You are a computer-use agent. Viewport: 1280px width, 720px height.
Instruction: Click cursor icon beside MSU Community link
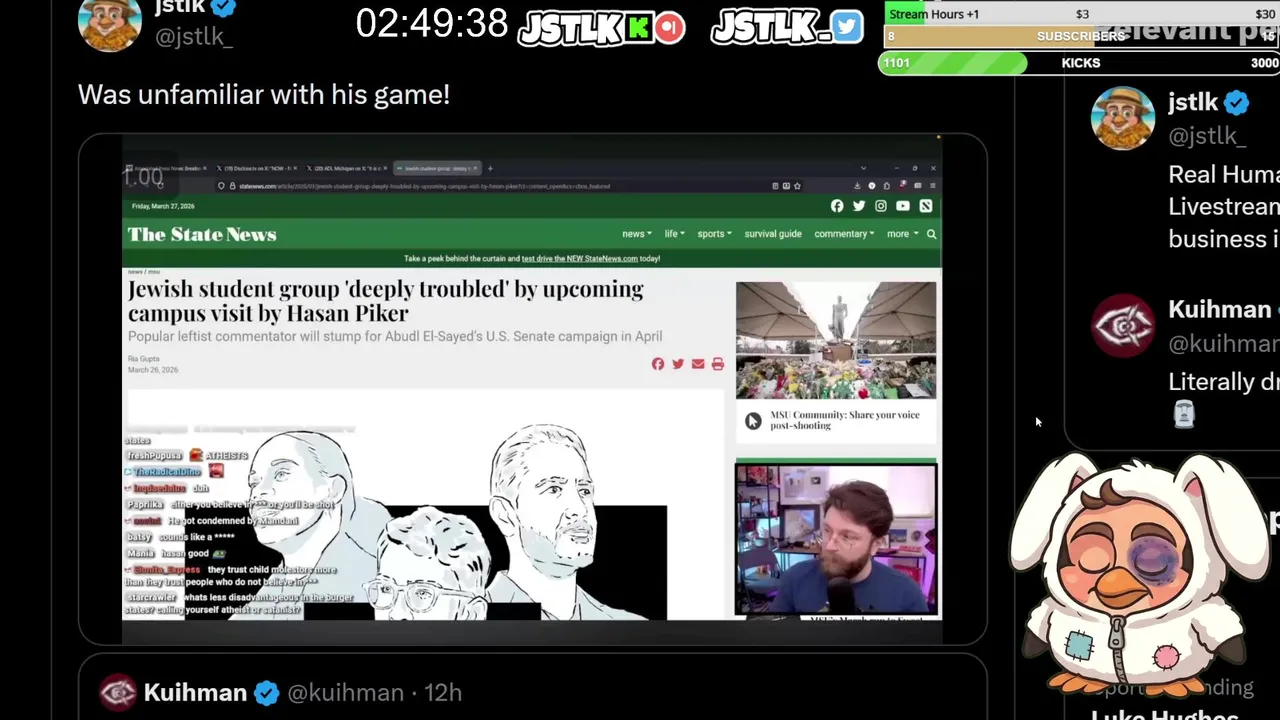tap(753, 421)
